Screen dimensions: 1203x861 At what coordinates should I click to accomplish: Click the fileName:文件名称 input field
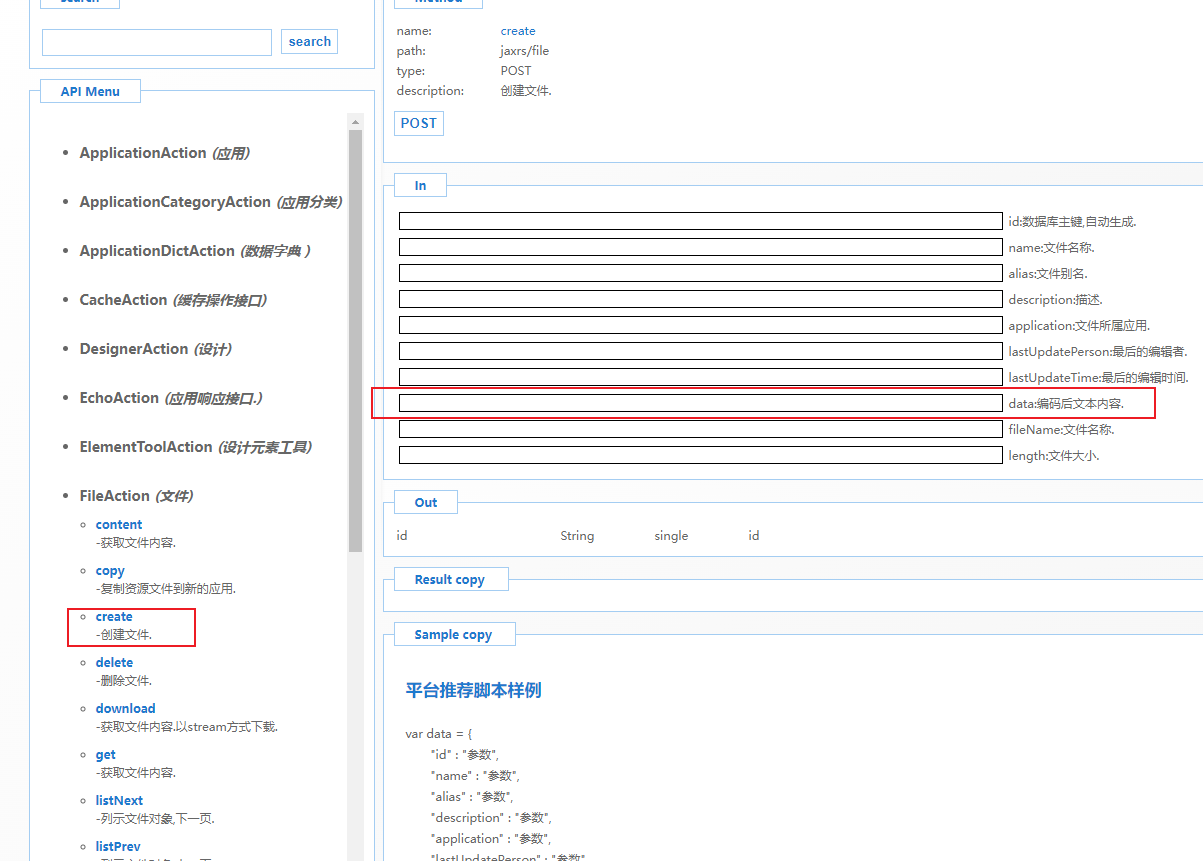point(700,429)
